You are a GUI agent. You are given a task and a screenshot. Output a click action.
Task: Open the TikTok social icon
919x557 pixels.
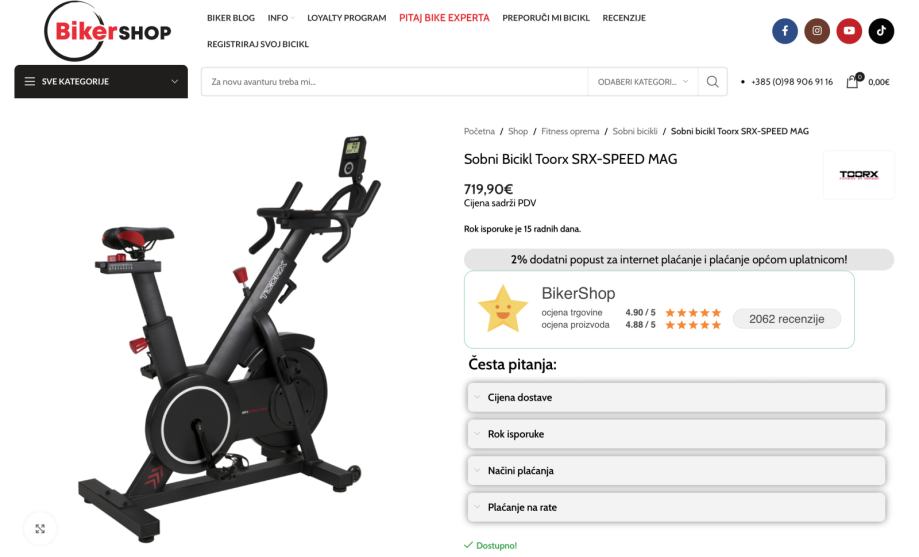click(x=881, y=31)
